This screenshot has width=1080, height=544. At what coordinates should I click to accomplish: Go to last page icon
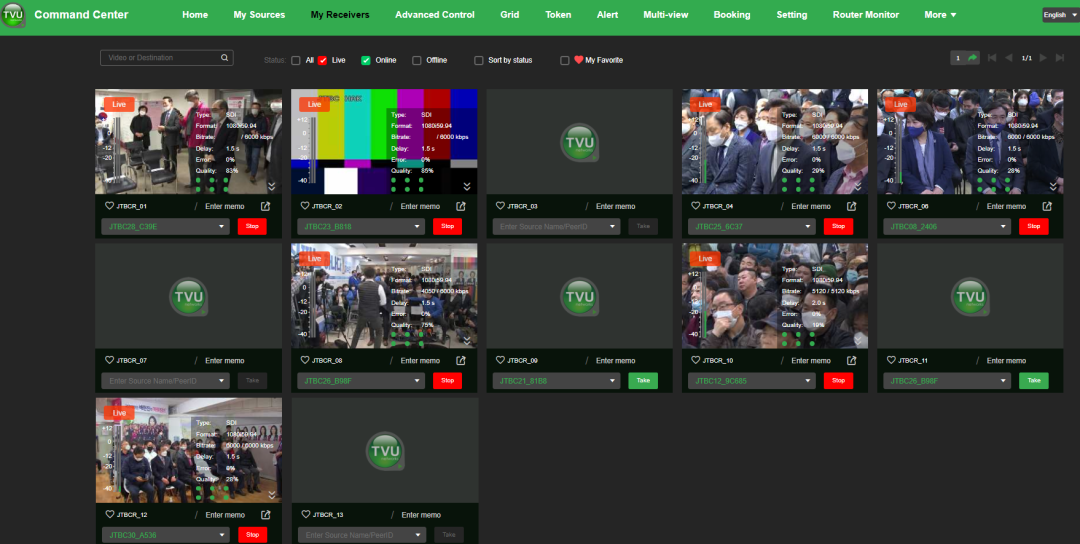pyautogui.click(x=1061, y=58)
